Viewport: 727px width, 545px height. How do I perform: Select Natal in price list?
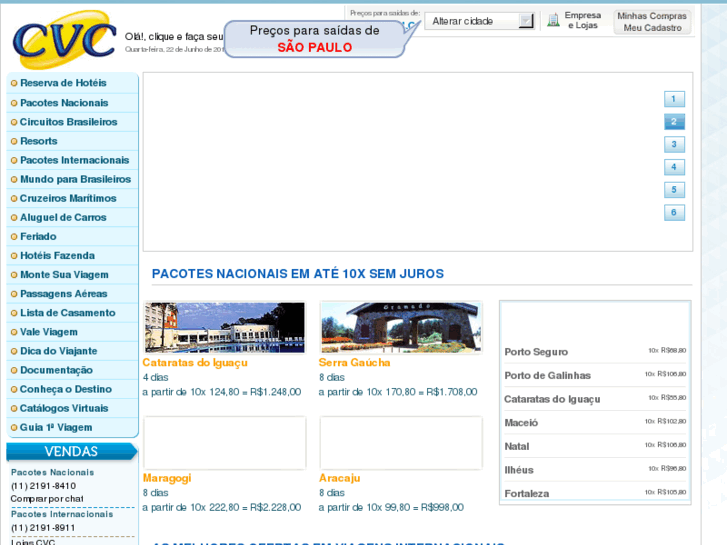tap(517, 447)
